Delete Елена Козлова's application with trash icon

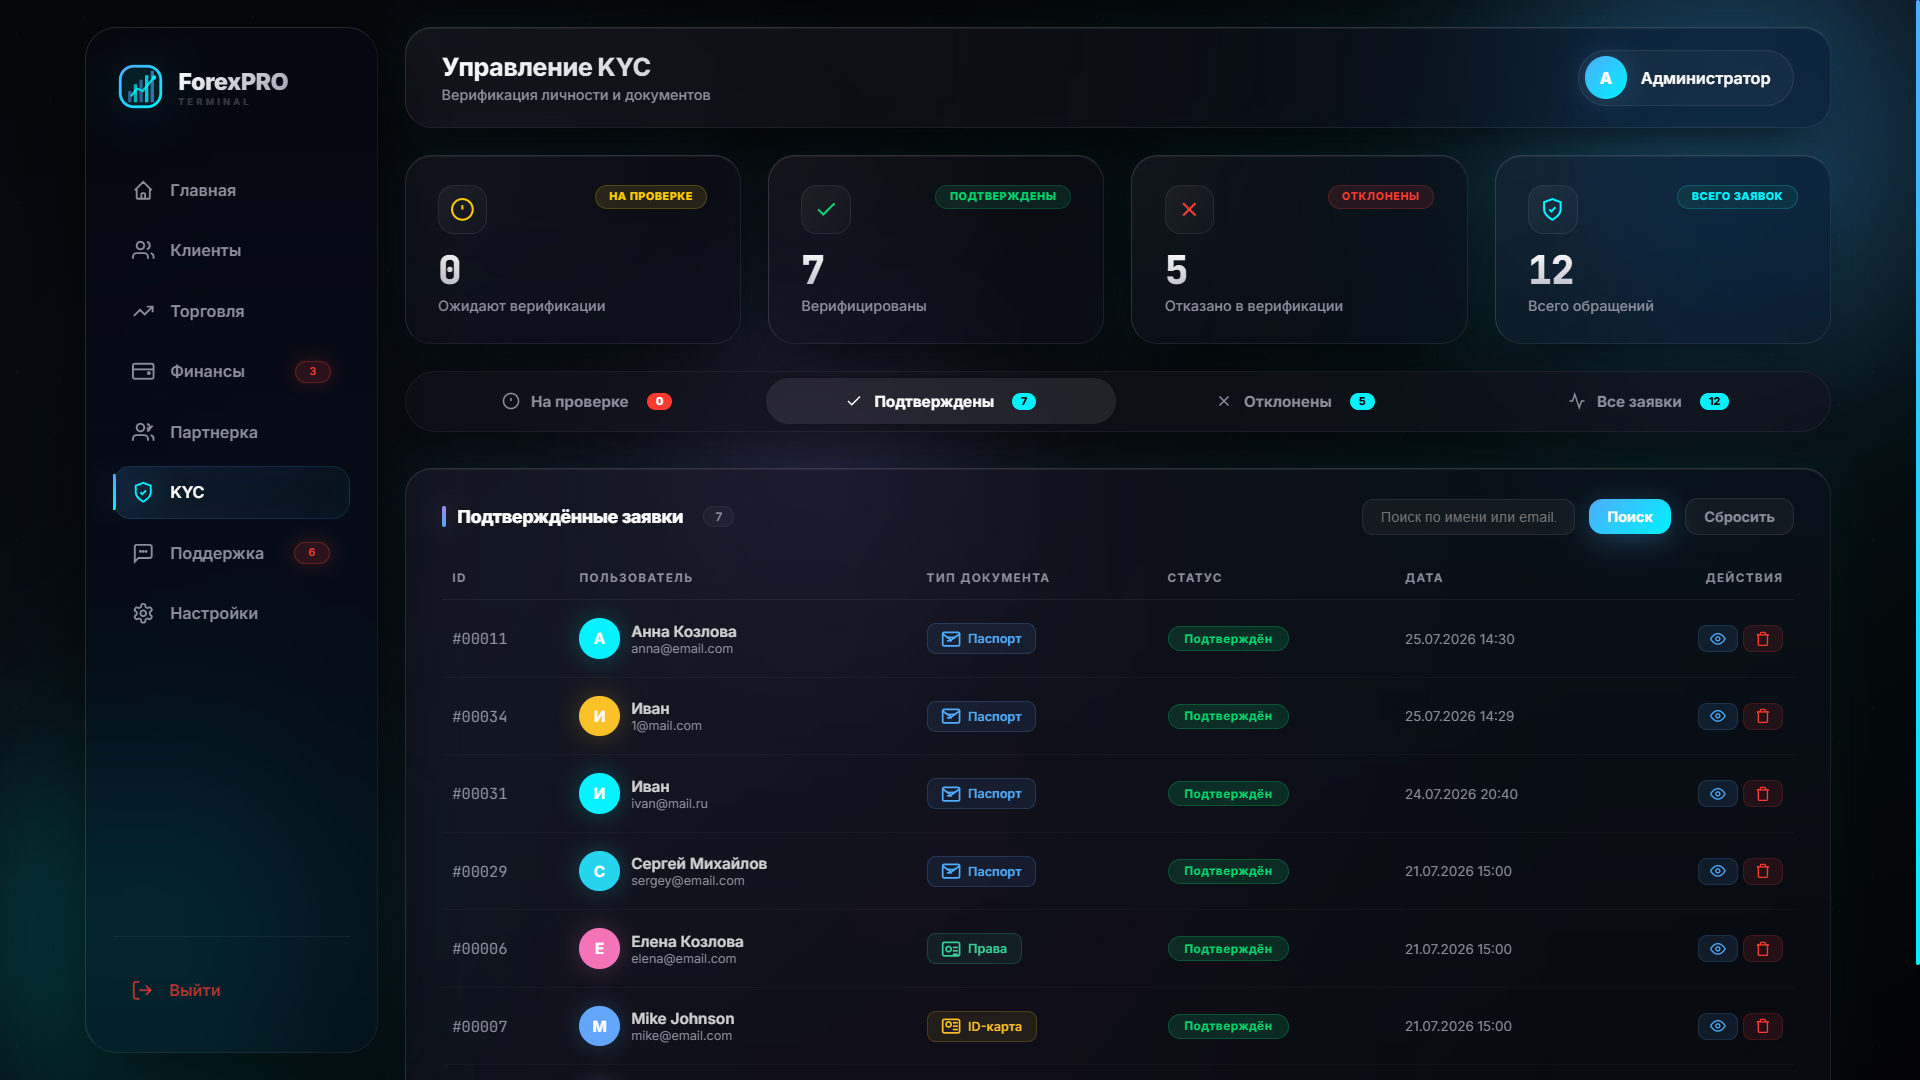(x=1762, y=949)
